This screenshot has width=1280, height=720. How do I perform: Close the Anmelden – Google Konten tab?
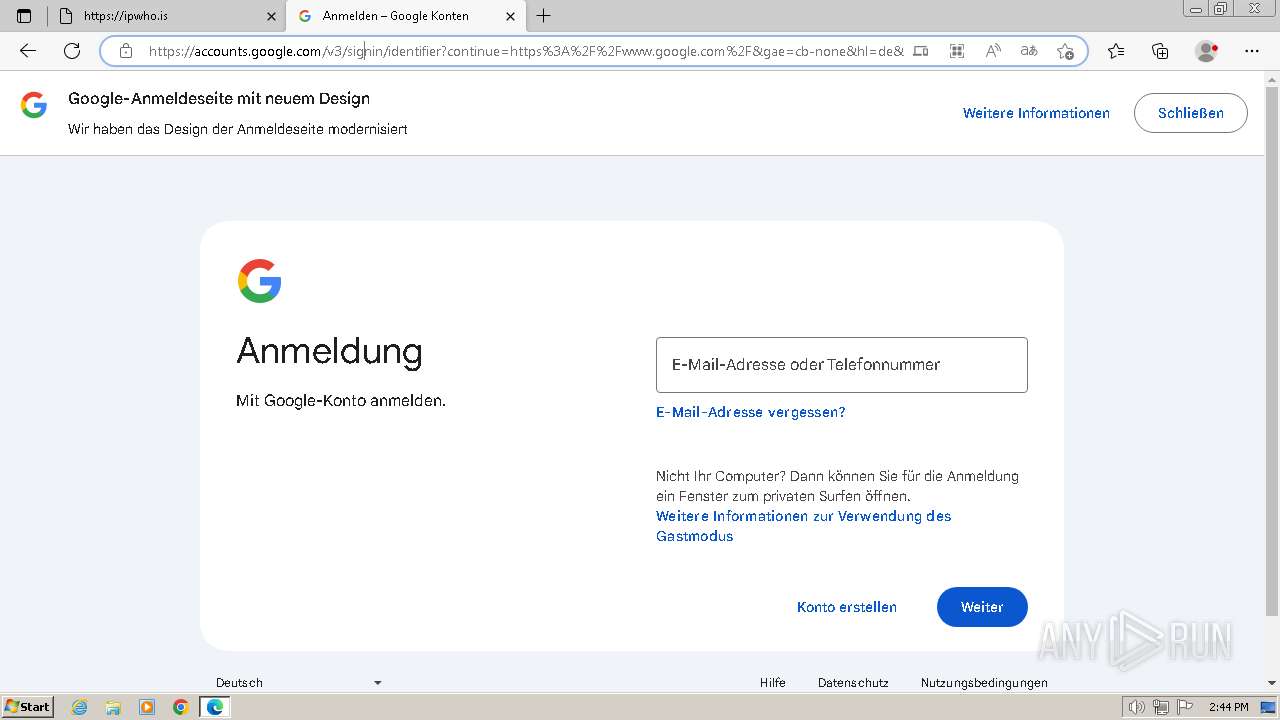coord(510,16)
